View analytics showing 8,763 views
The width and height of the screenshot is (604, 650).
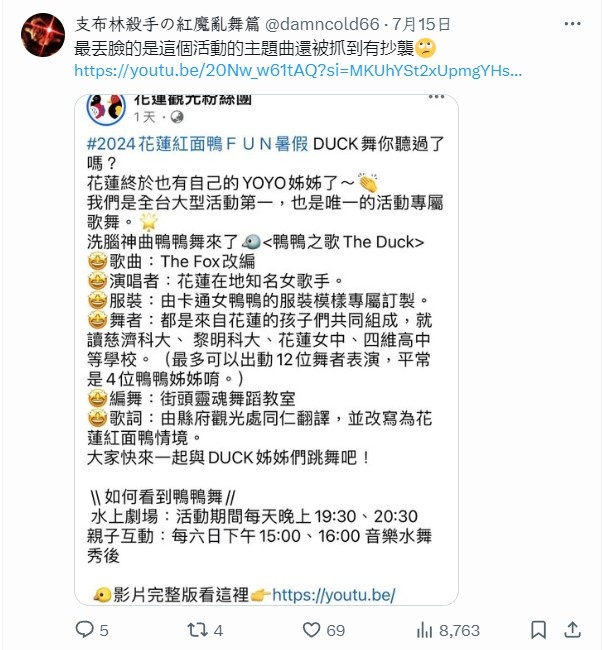point(448,631)
